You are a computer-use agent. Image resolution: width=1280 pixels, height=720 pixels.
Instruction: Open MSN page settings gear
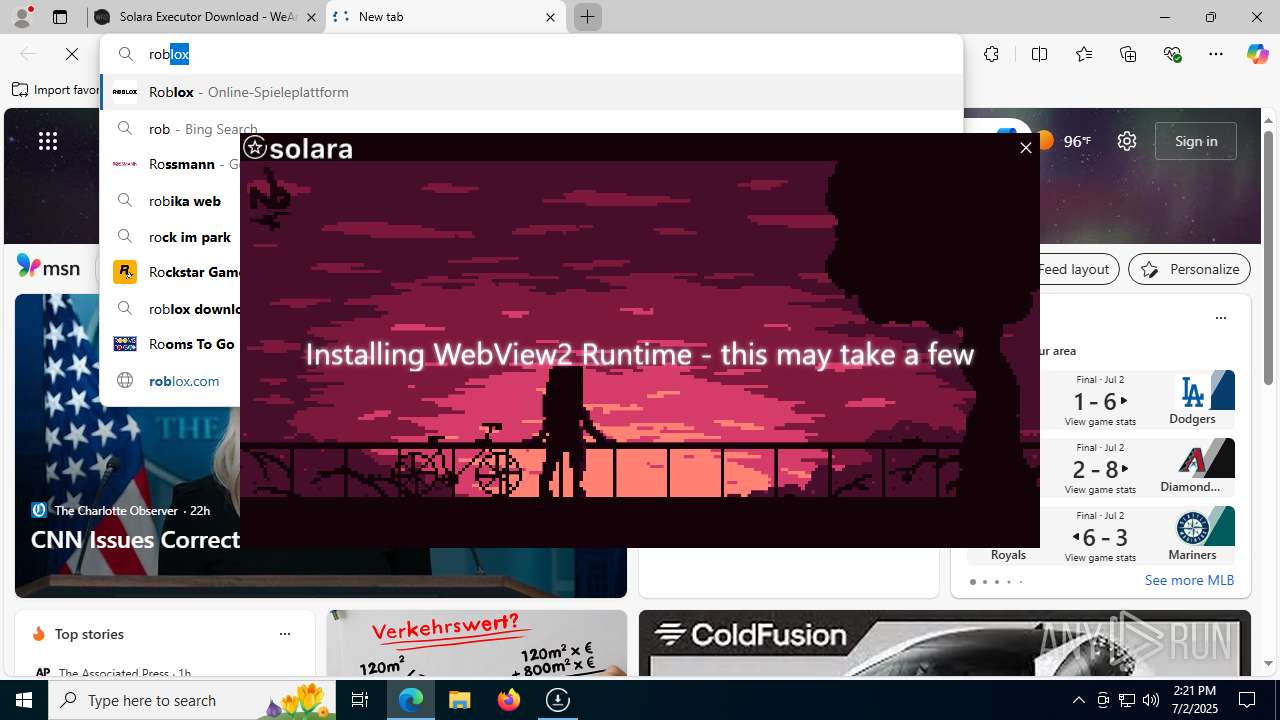coord(1127,141)
